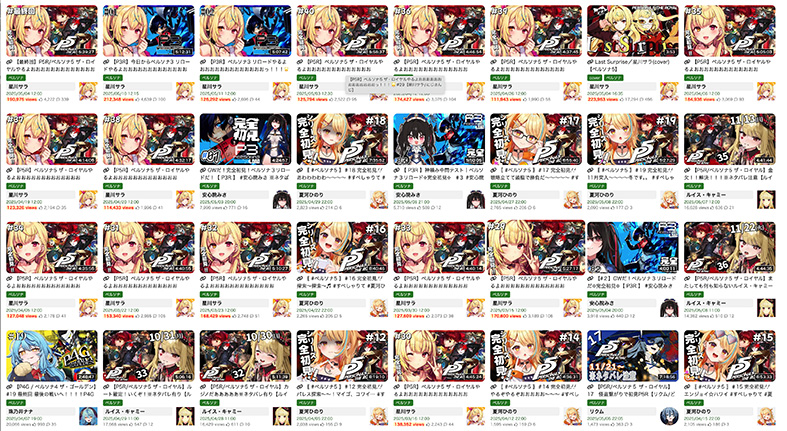Click 安心院みさ avatar on the P3R #3 card
The width and height of the screenshot is (787, 431).
tap(475, 199)
